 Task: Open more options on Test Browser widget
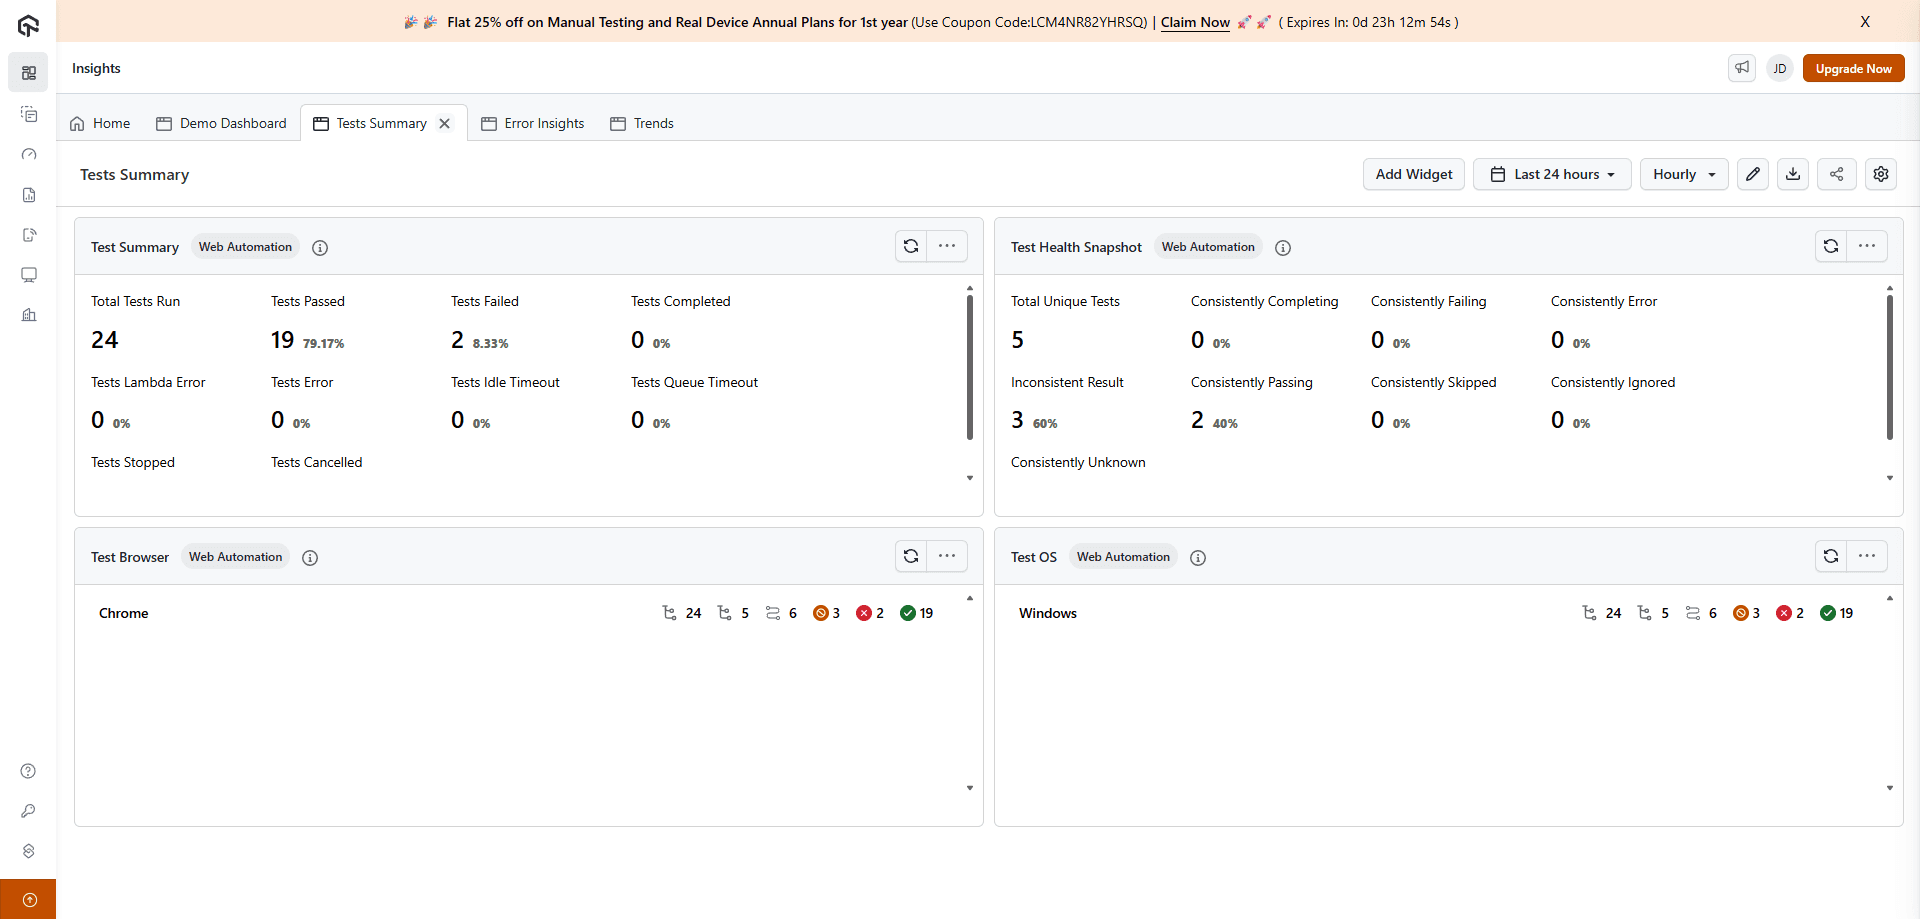click(947, 556)
